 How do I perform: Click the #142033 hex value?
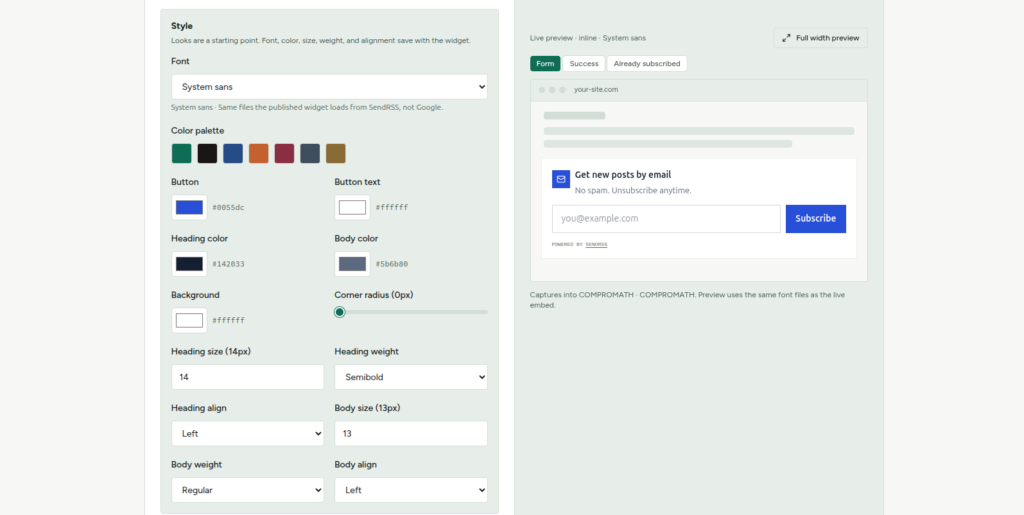coord(229,264)
